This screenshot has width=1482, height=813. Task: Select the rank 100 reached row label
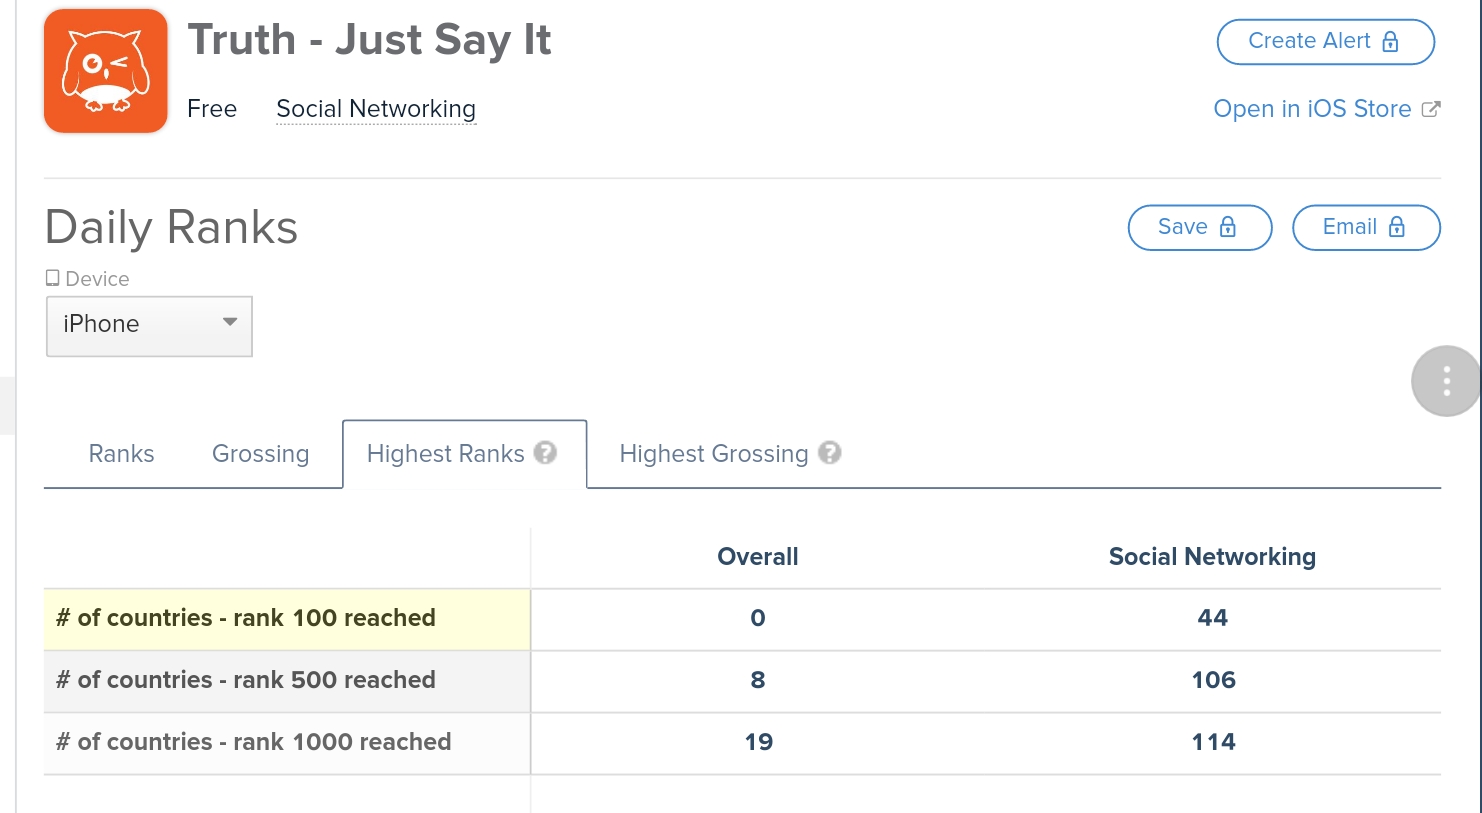coord(246,618)
